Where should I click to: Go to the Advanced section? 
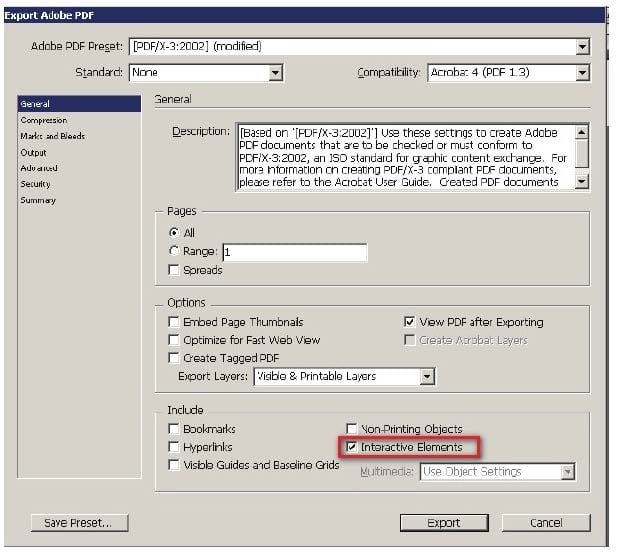pos(39,168)
